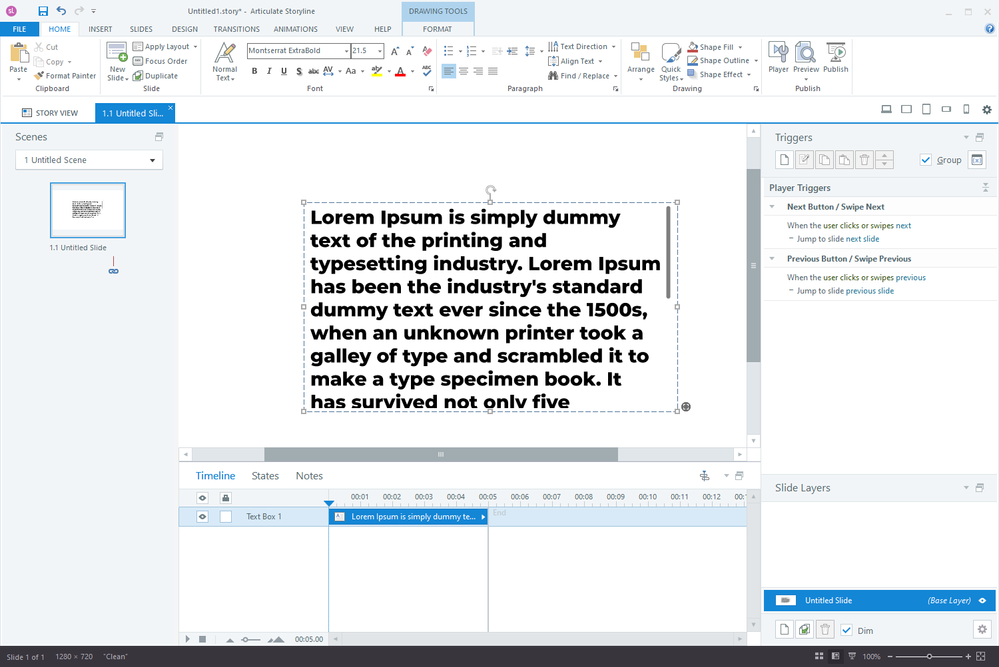Hide Text Box 1 using eye icon

point(202,517)
